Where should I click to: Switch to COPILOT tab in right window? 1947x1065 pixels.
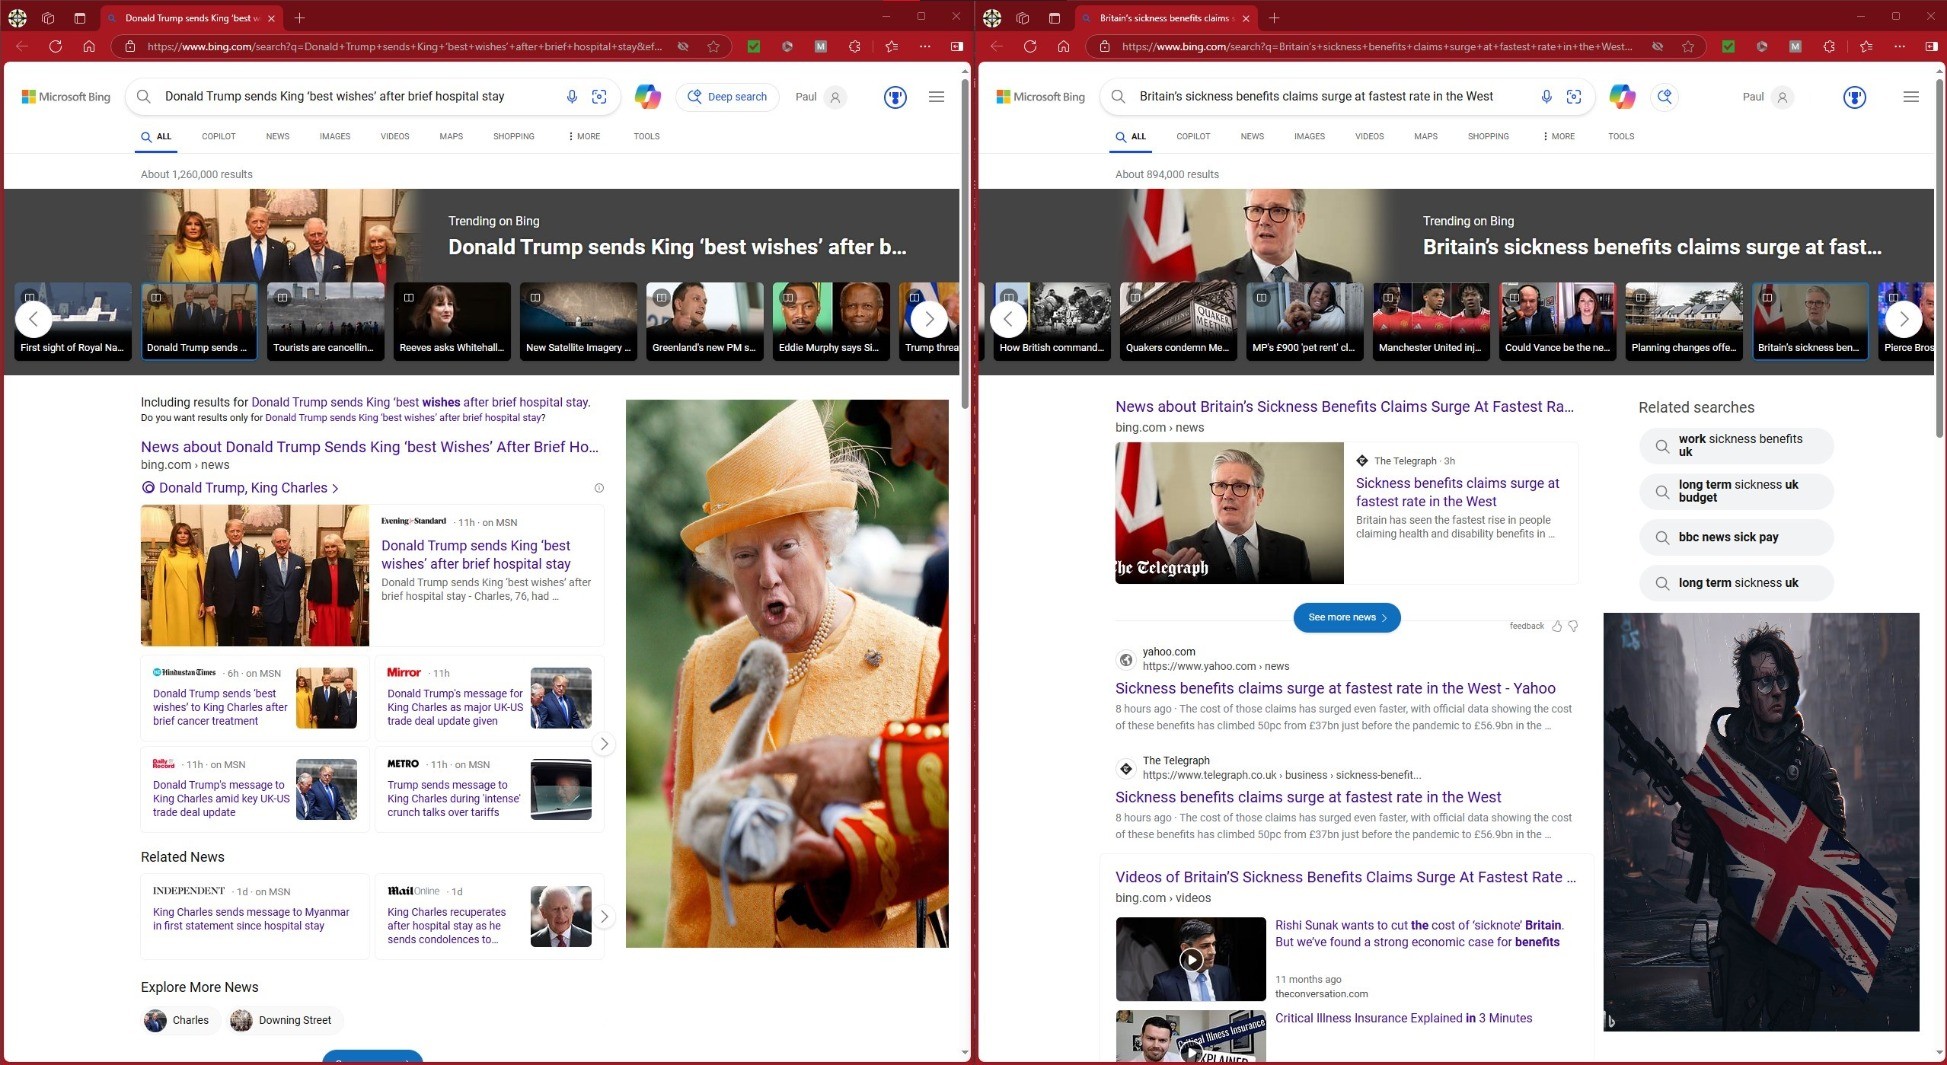[1193, 136]
